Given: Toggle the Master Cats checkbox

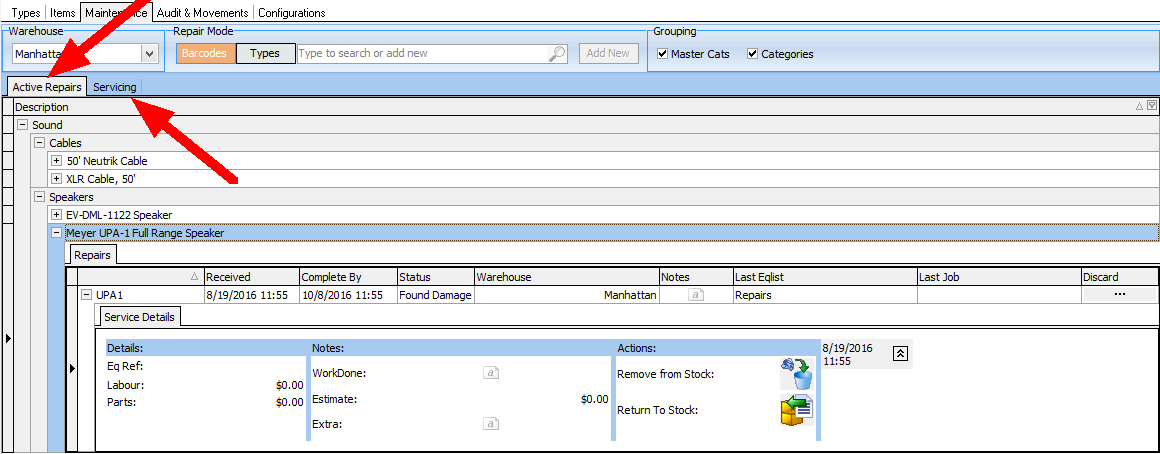Looking at the screenshot, I should [663, 54].
